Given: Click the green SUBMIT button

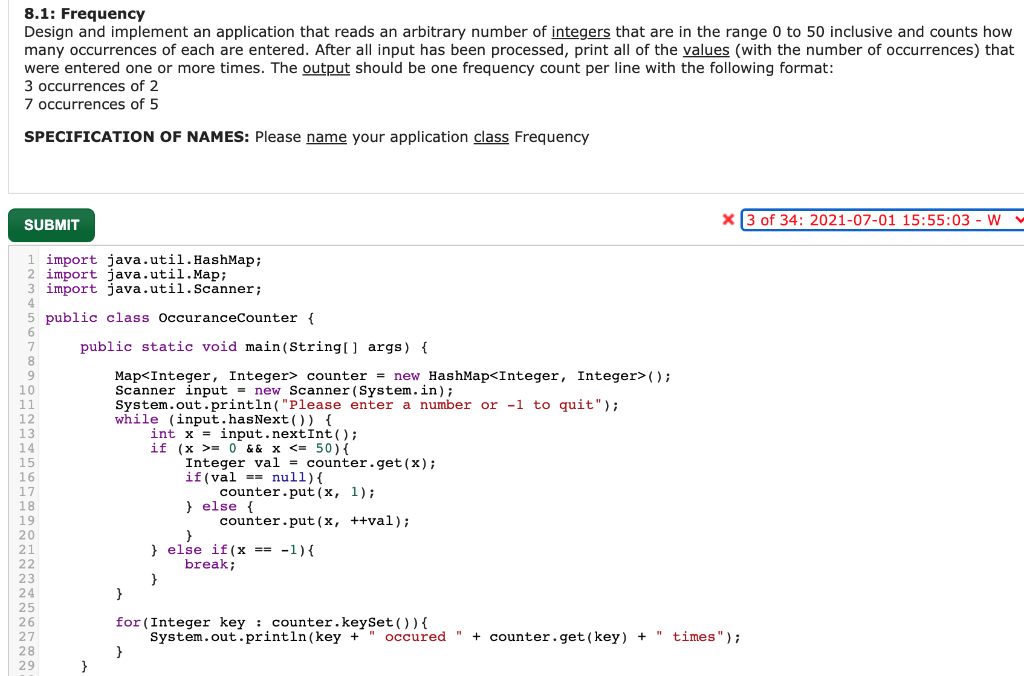Looking at the screenshot, I should pos(51,225).
